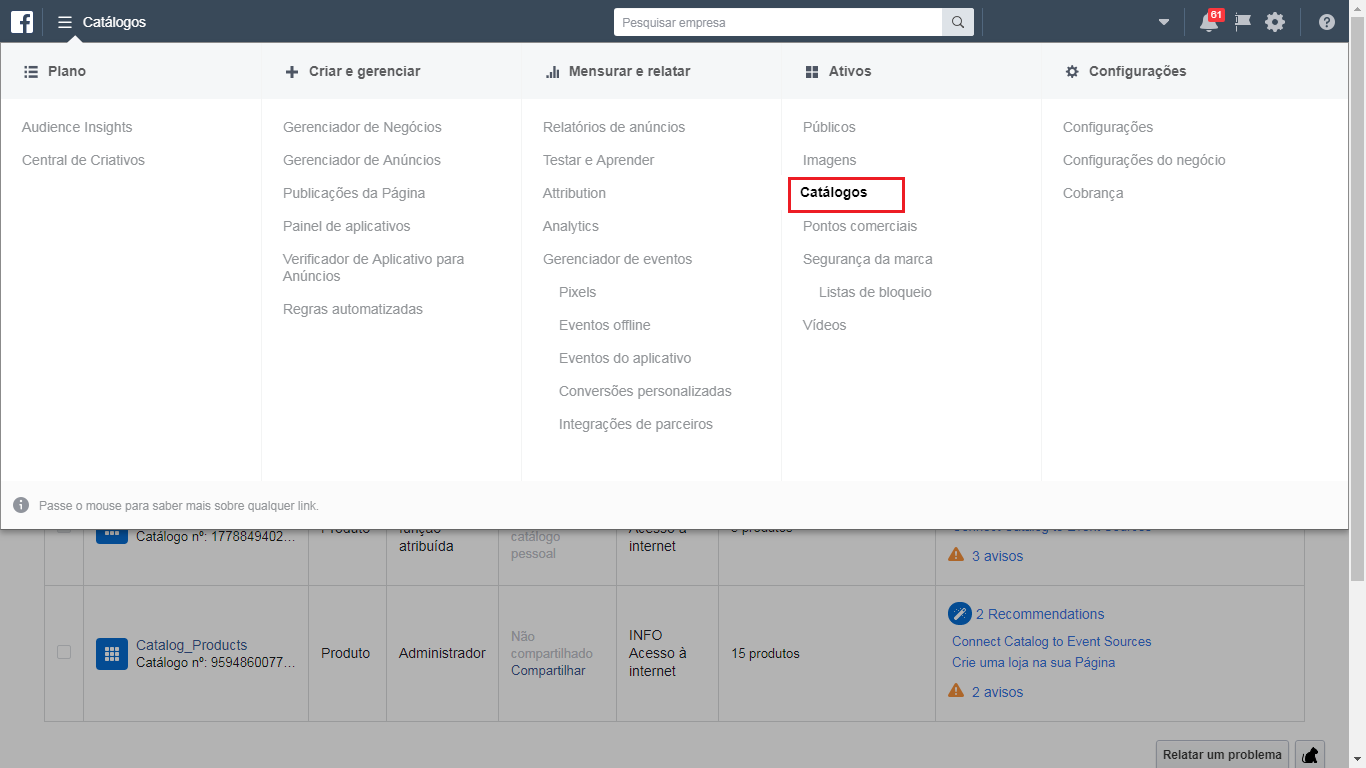Select Públicos under Ativos

[x=829, y=127]
